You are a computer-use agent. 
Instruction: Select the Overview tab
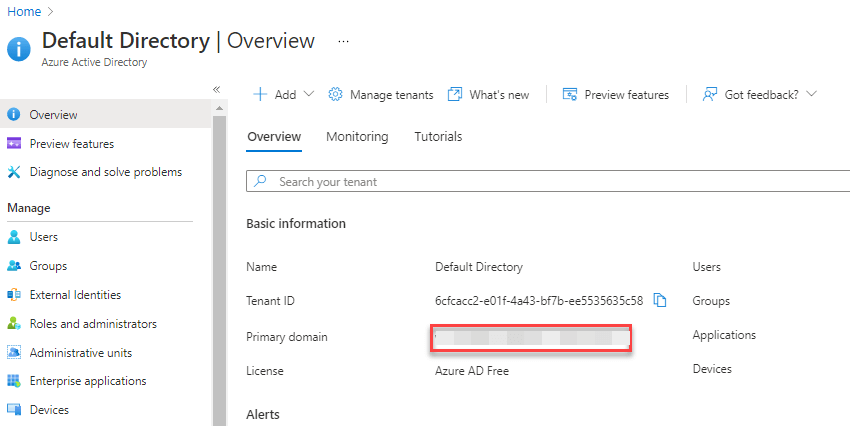[x=274, y=137]
